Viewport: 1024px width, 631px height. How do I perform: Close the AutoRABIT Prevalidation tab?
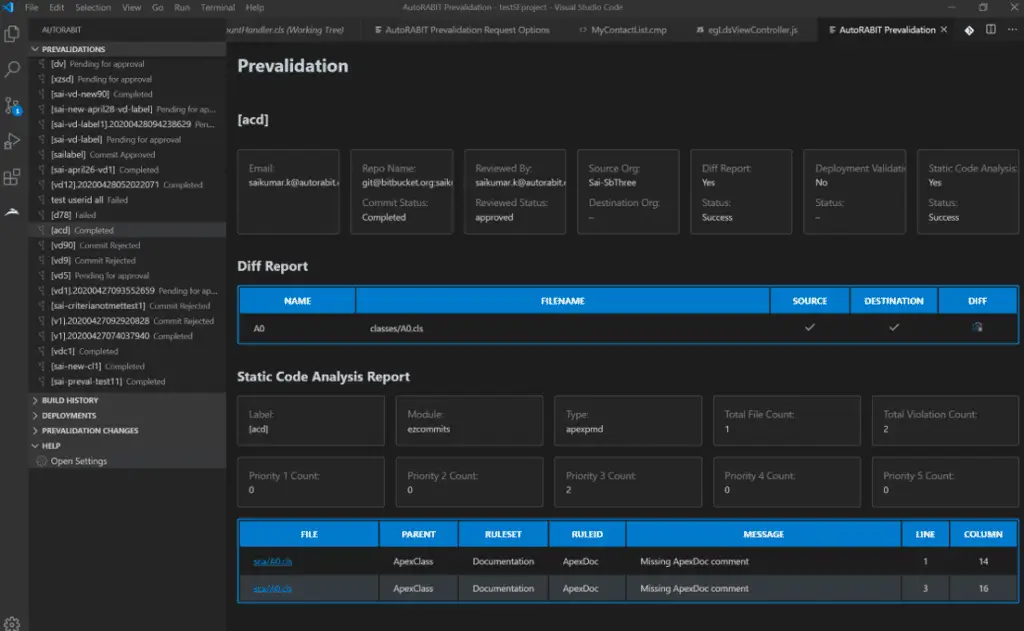point(944,29)
